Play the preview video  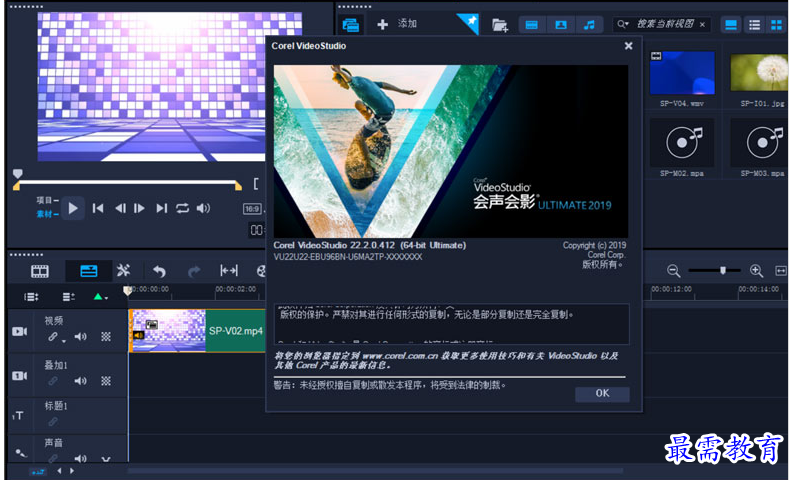(73, 208)
